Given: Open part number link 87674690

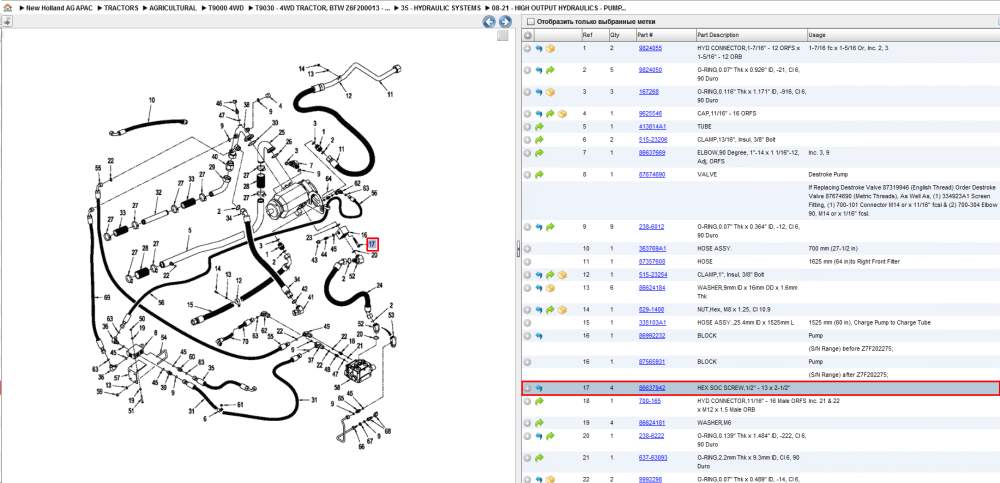Looking at the screenshot, I should [652, 174].
